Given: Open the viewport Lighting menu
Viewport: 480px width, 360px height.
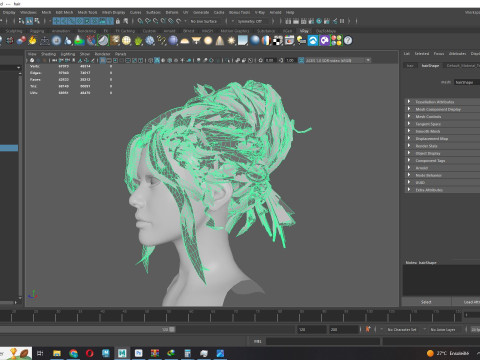Looking at the screenshot, I should 68,54.
